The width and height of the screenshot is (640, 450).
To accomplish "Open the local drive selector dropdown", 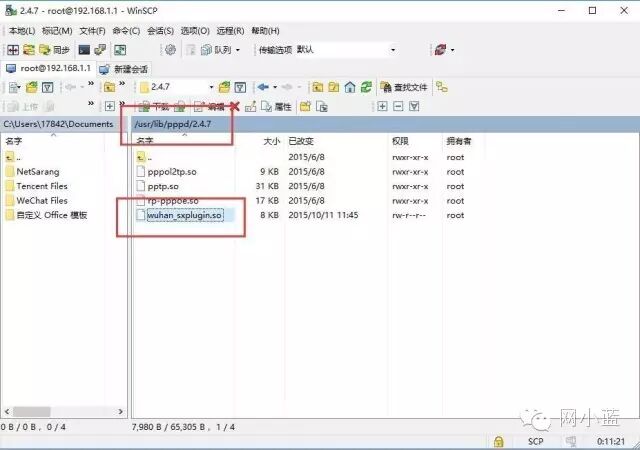I will 15,87.
